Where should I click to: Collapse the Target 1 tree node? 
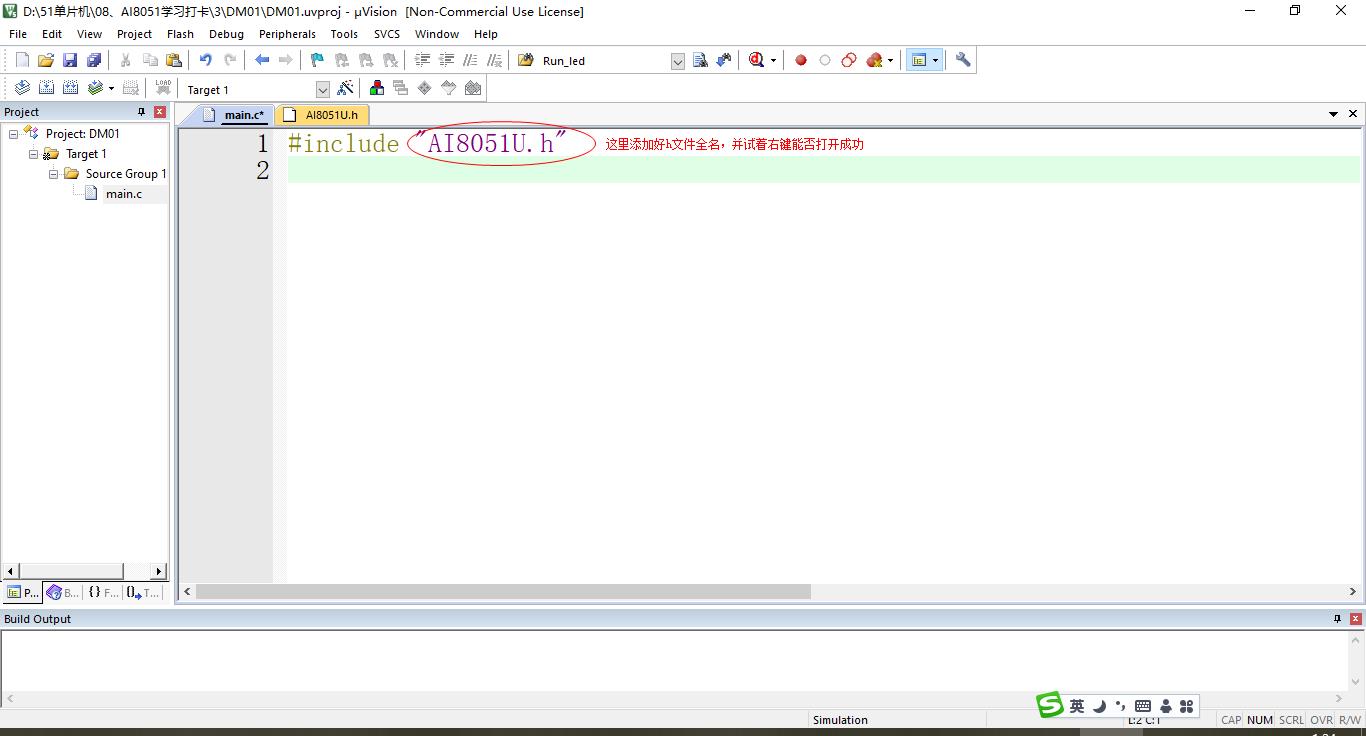[x=33, y=154]
